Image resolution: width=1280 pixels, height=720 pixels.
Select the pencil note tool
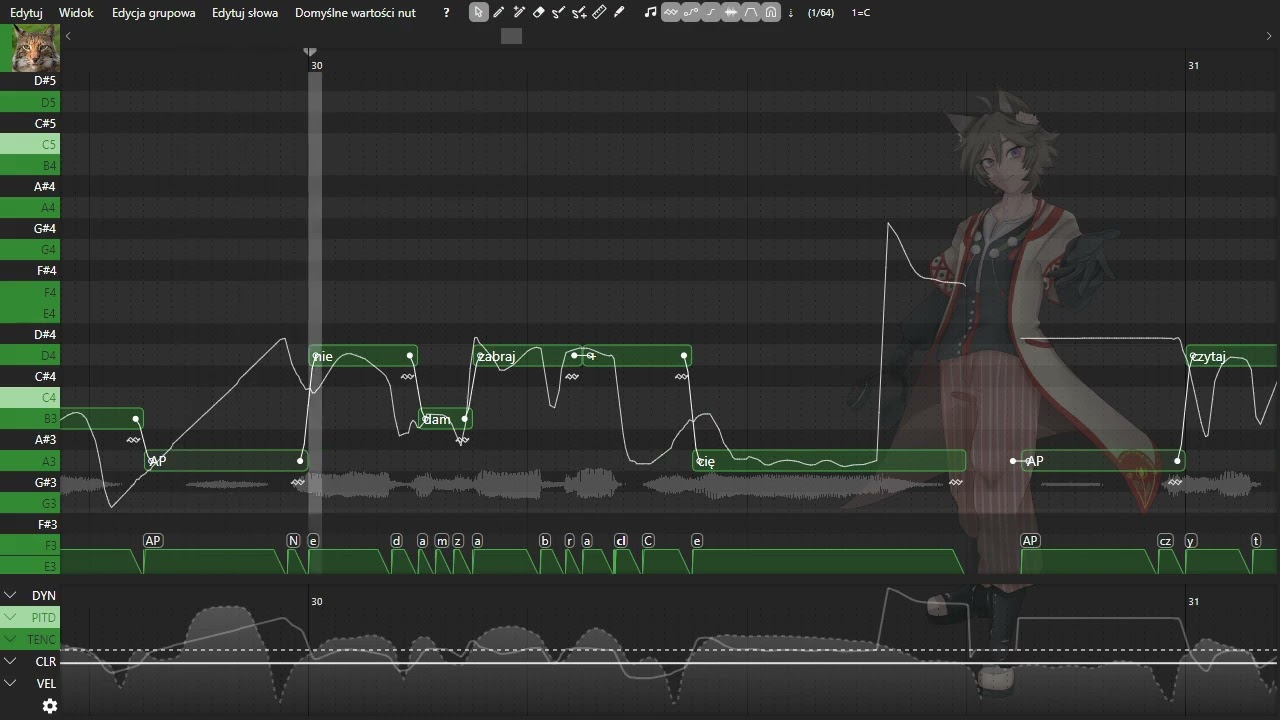tap(499, 12)
